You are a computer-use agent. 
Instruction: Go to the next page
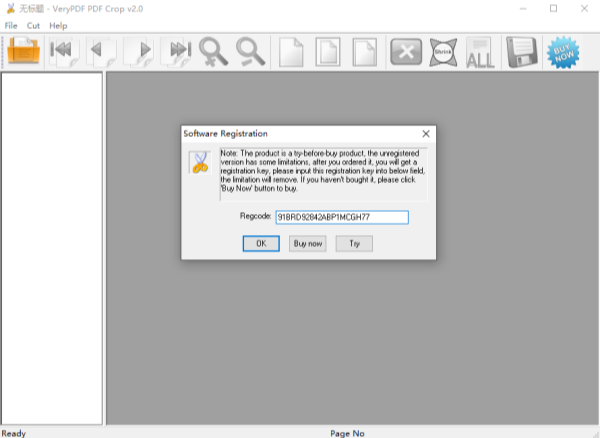pos(139,52)
